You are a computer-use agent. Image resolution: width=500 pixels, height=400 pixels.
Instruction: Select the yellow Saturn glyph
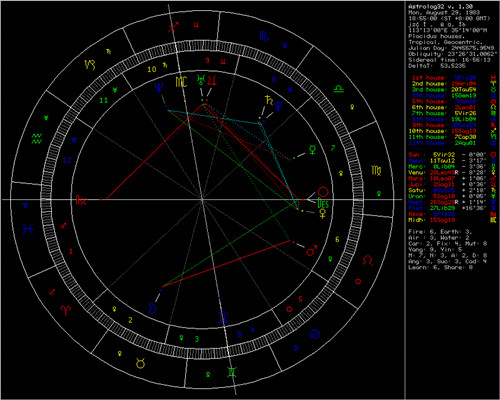coord(268,100)
